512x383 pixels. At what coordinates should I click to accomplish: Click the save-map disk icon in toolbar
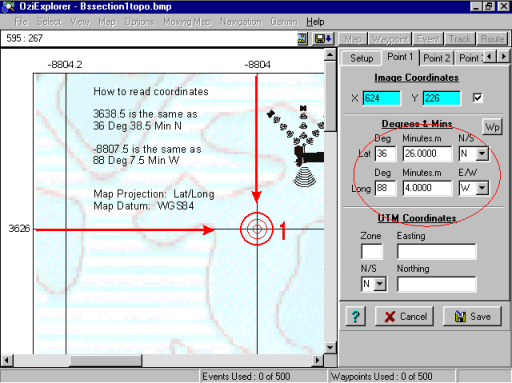click(x=323, y=39)
